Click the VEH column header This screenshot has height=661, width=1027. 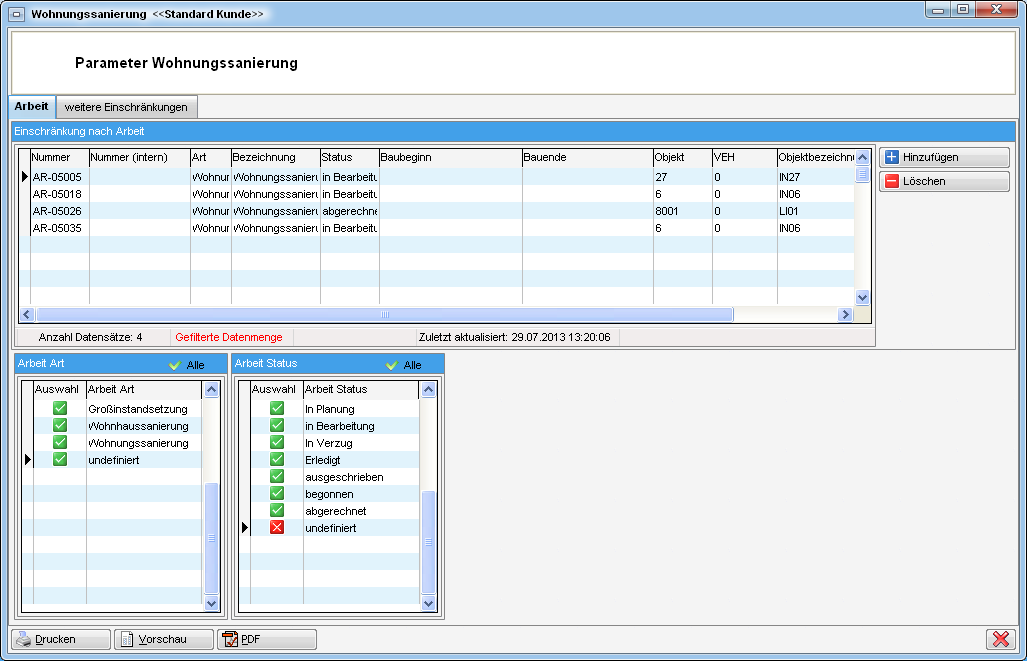point(745,158)
